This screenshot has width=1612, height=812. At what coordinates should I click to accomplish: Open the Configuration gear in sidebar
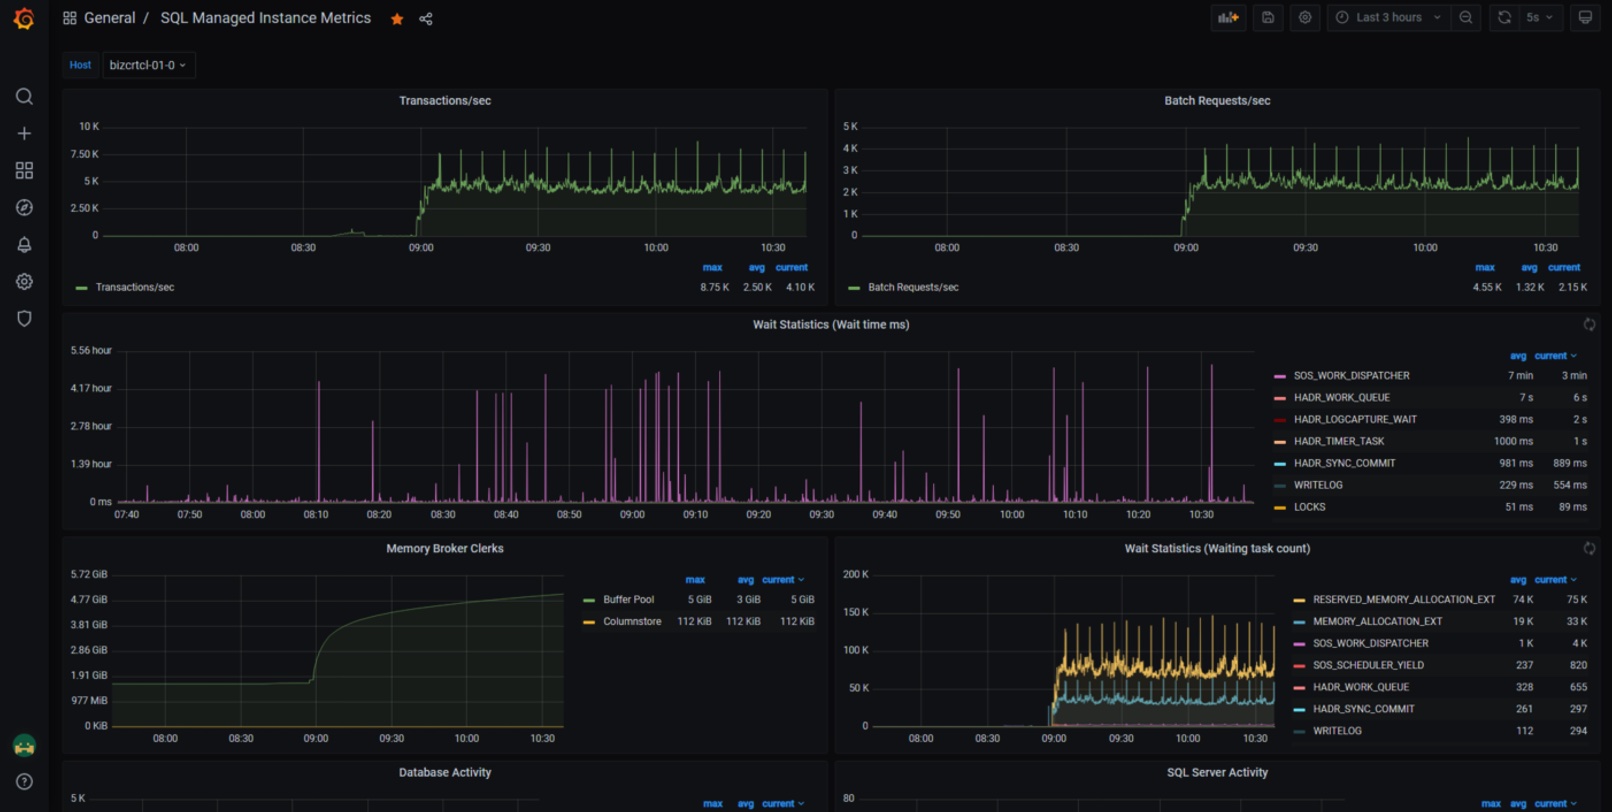tap(24, 281)
